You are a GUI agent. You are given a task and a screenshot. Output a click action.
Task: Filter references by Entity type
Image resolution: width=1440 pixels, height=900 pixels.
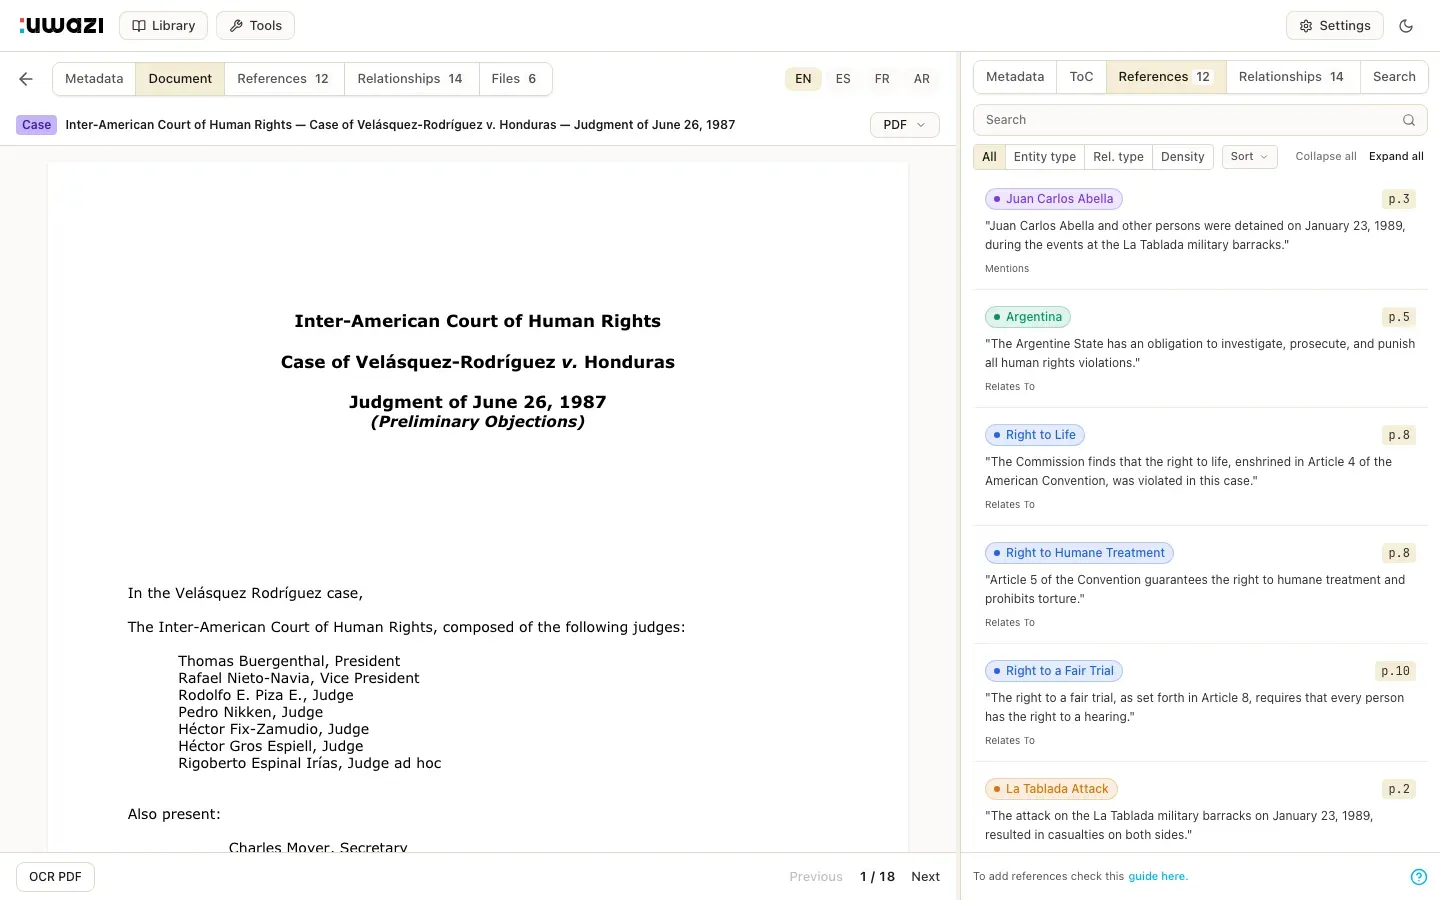click(x=1044, y=156)
